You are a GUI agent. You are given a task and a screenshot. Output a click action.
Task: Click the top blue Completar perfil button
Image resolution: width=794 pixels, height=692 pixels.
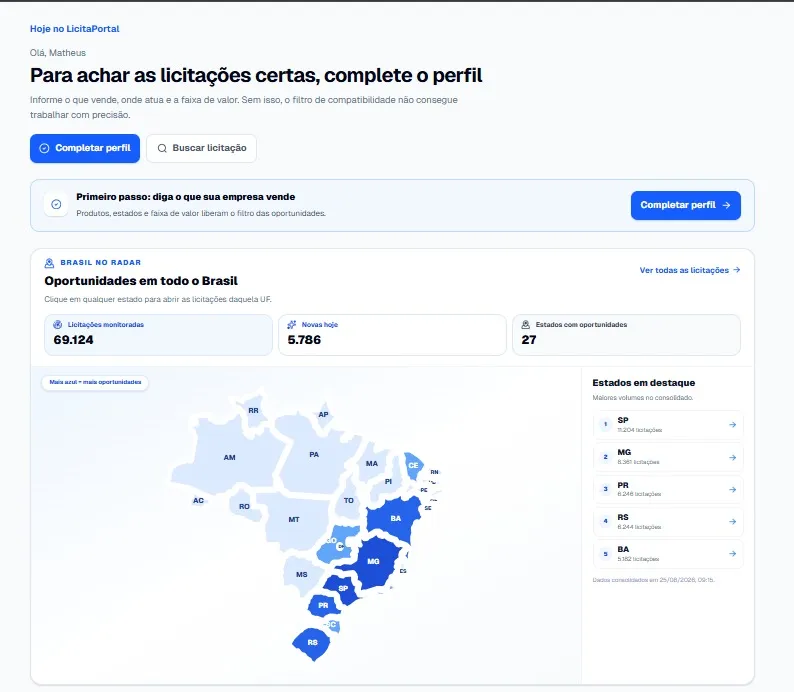pyautogui.click(x=85, y=148)
